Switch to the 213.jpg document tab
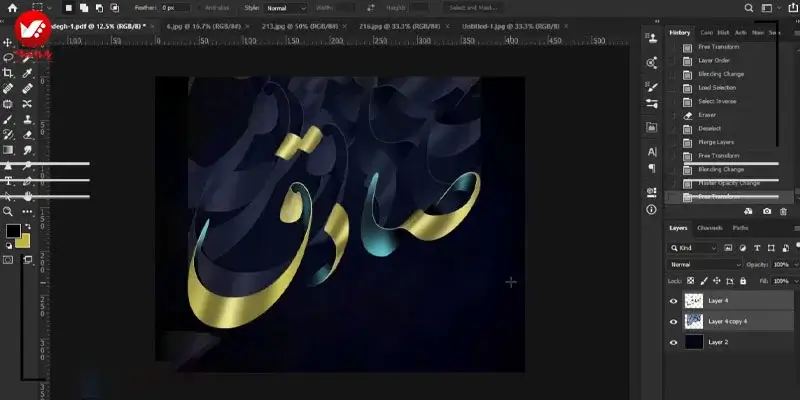This screenshot has height=400, width=800. tap(299, 26)
